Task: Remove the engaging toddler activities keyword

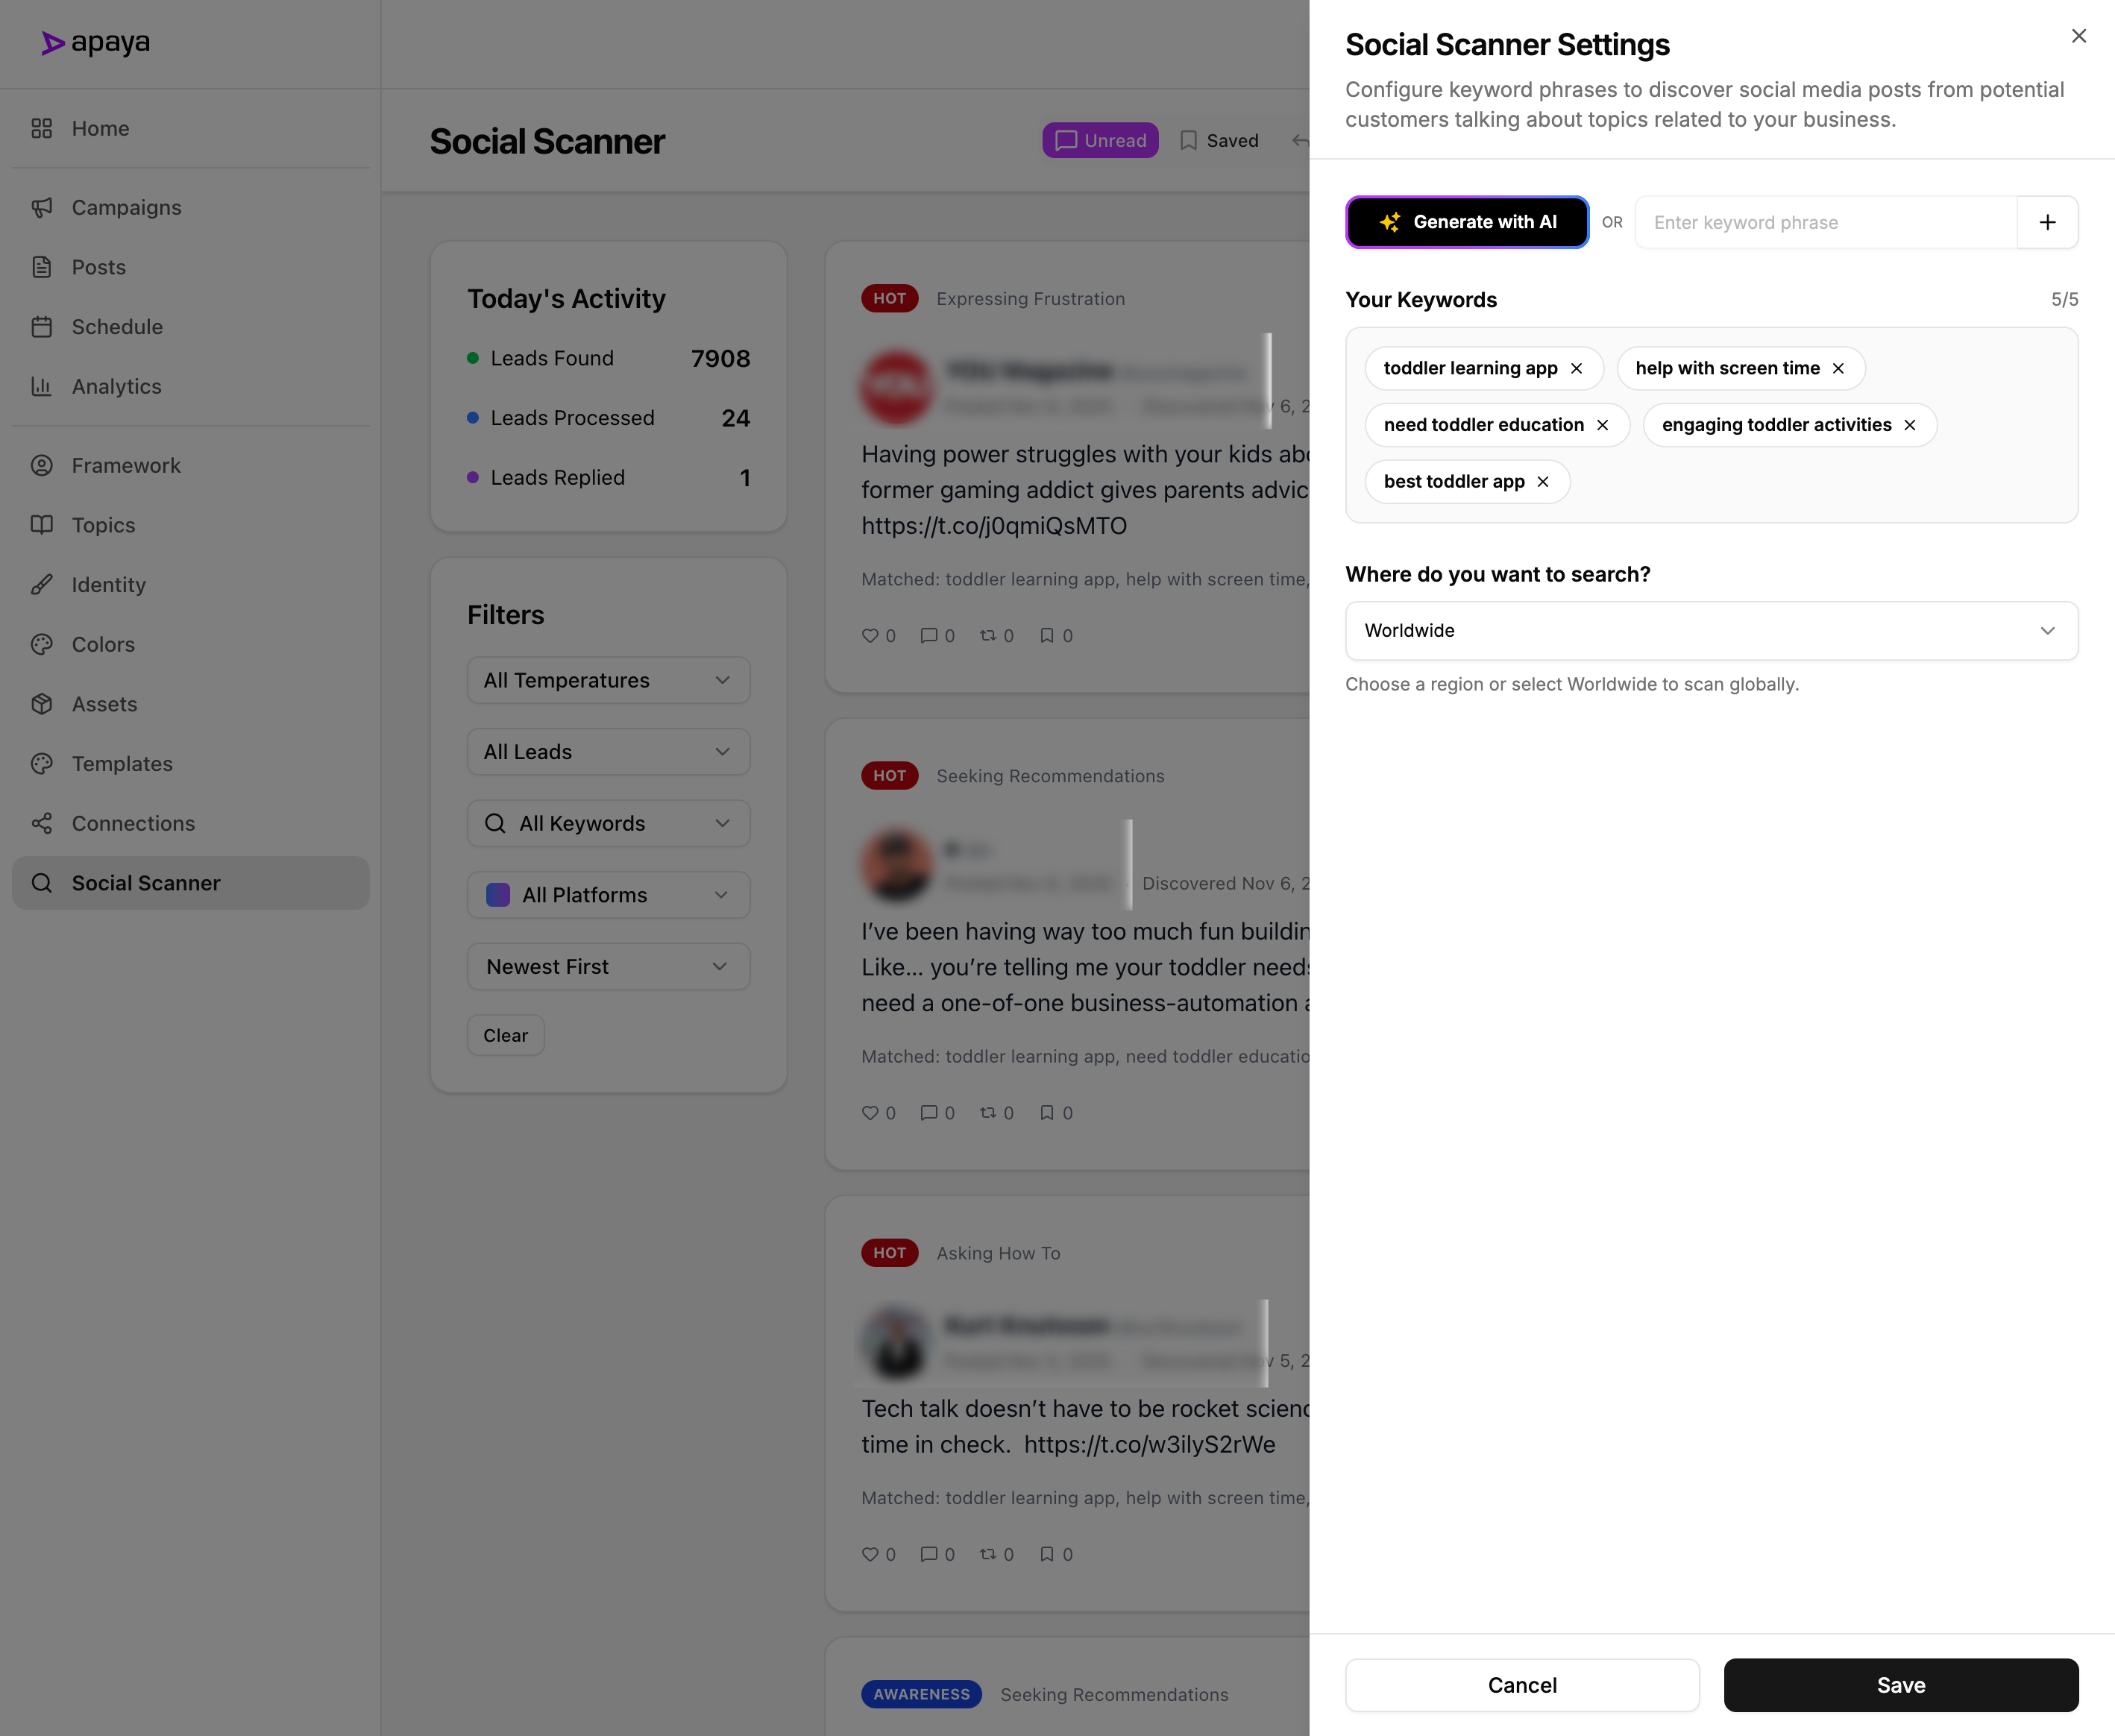Action: (1910, 425)
